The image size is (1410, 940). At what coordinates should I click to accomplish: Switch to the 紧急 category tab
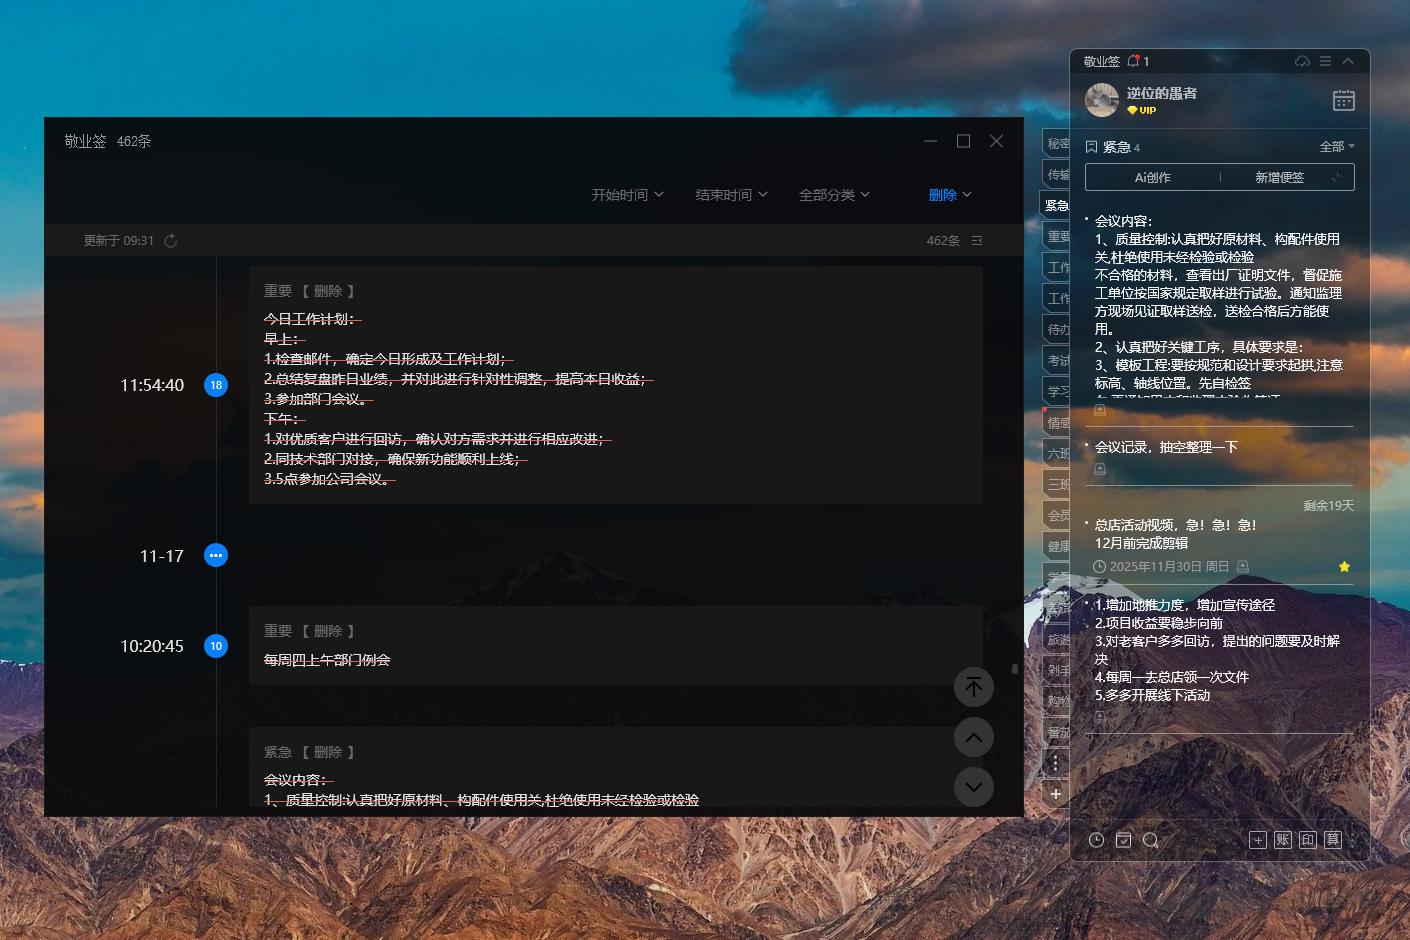pos(1057,205)
